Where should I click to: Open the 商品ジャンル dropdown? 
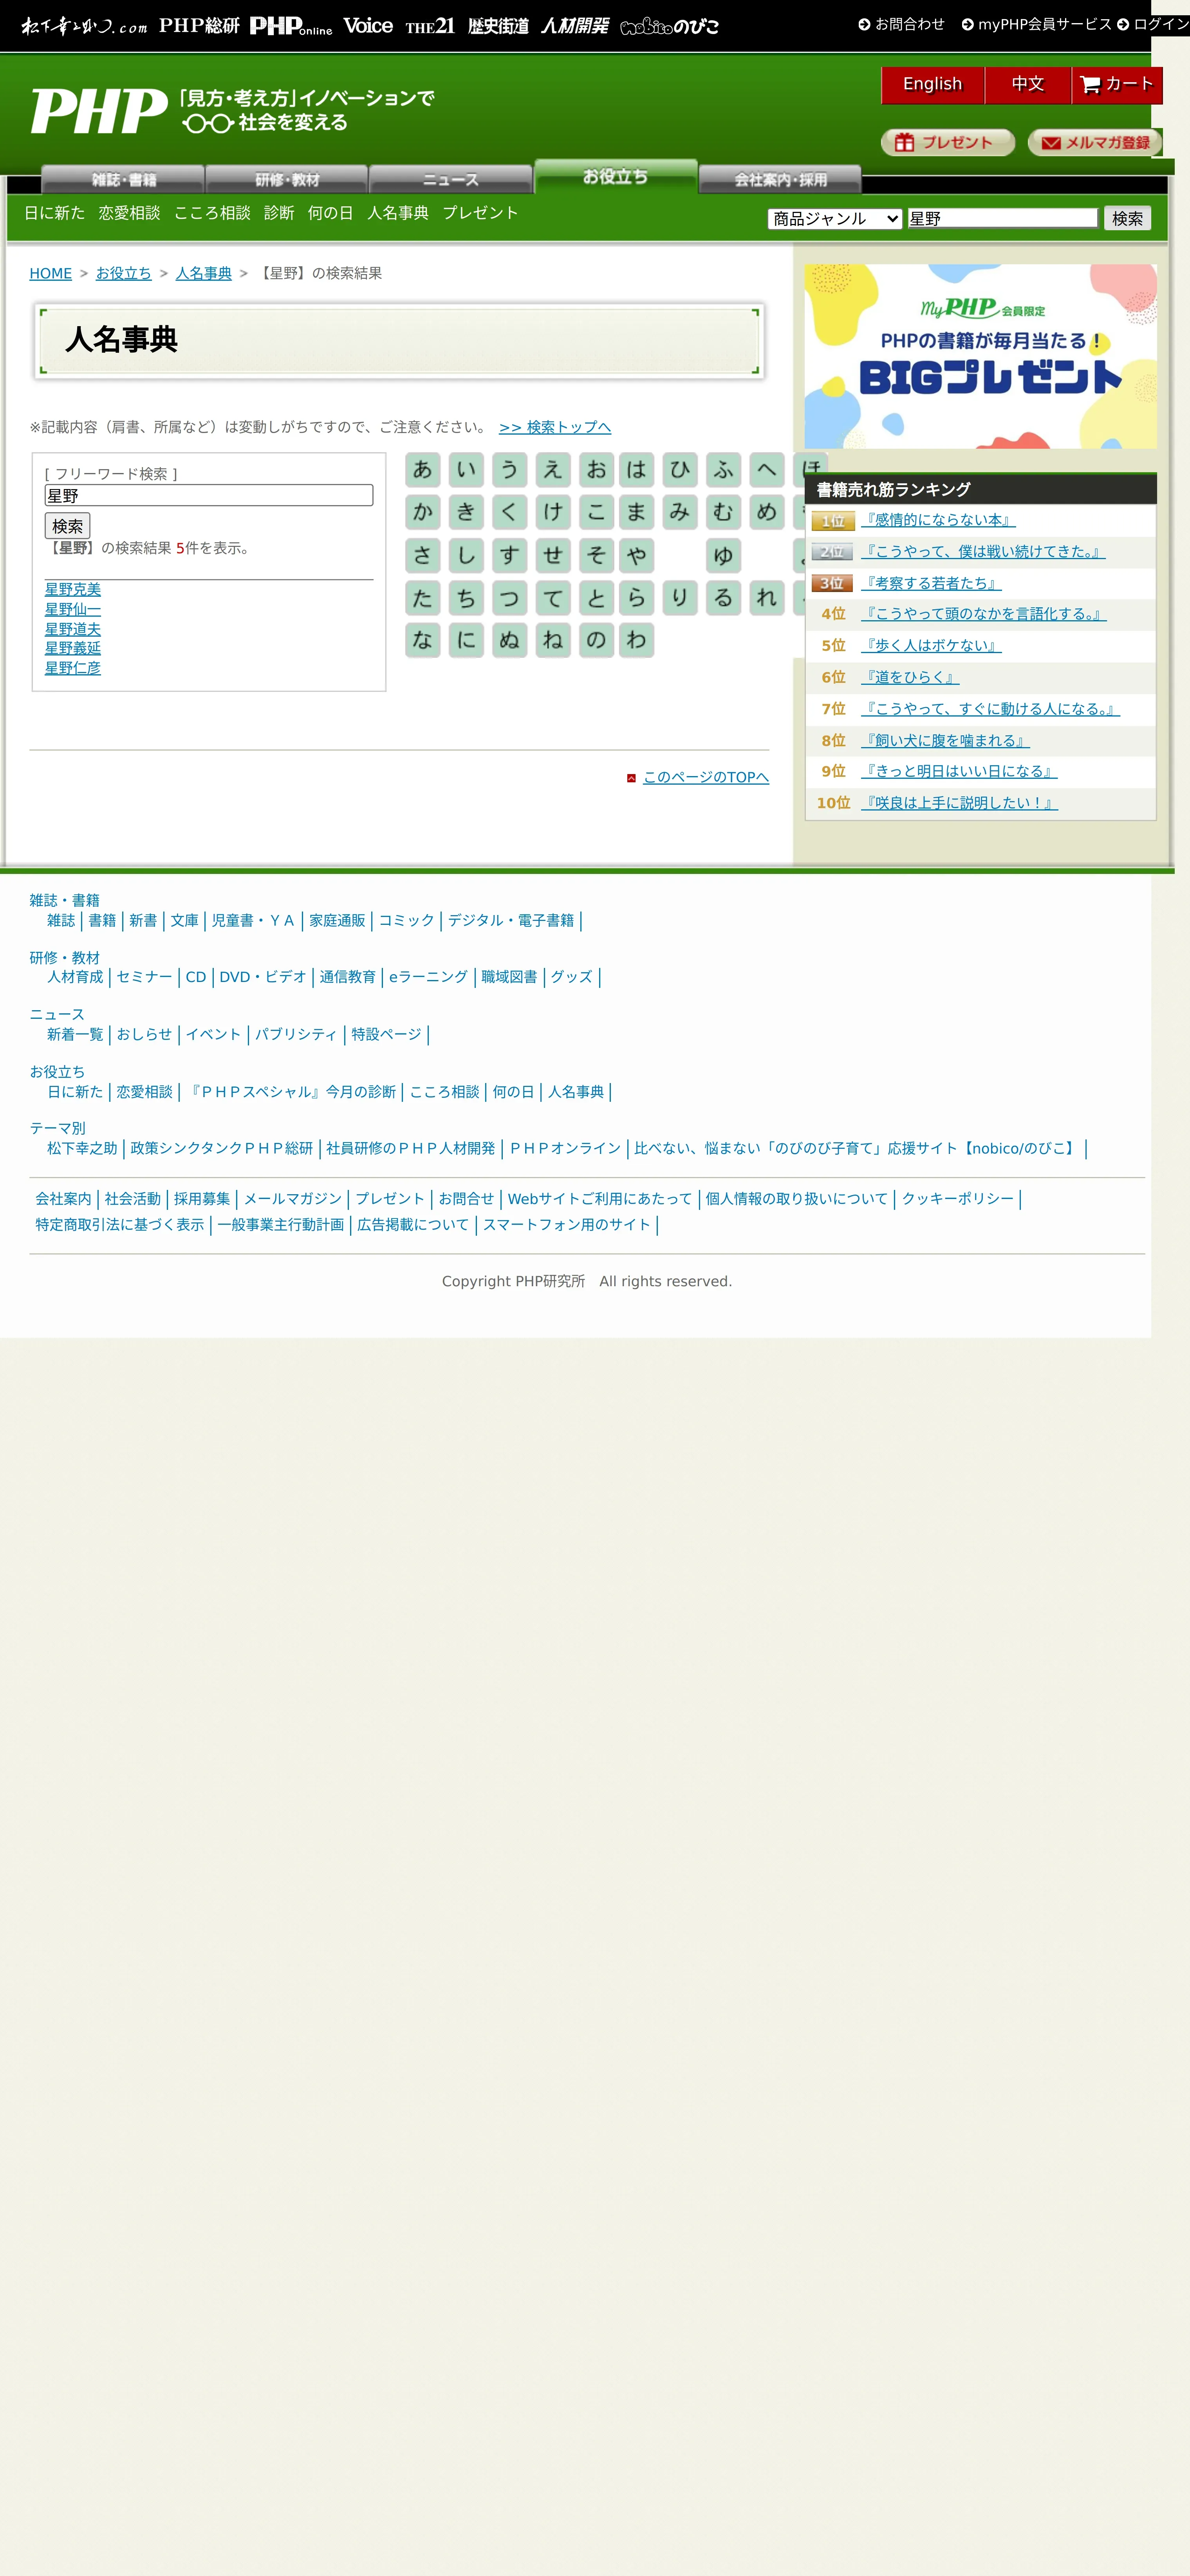(x=835, y=219)
